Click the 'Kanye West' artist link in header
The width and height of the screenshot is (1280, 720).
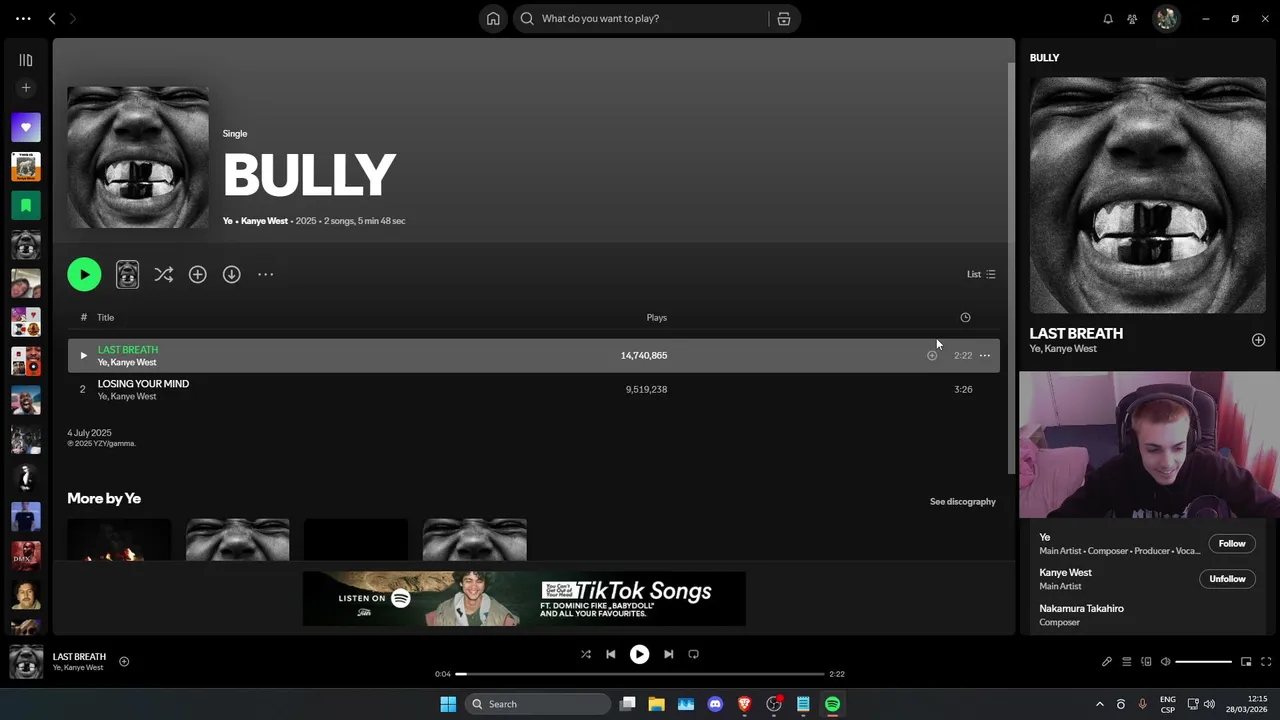(x=264, y=221)
